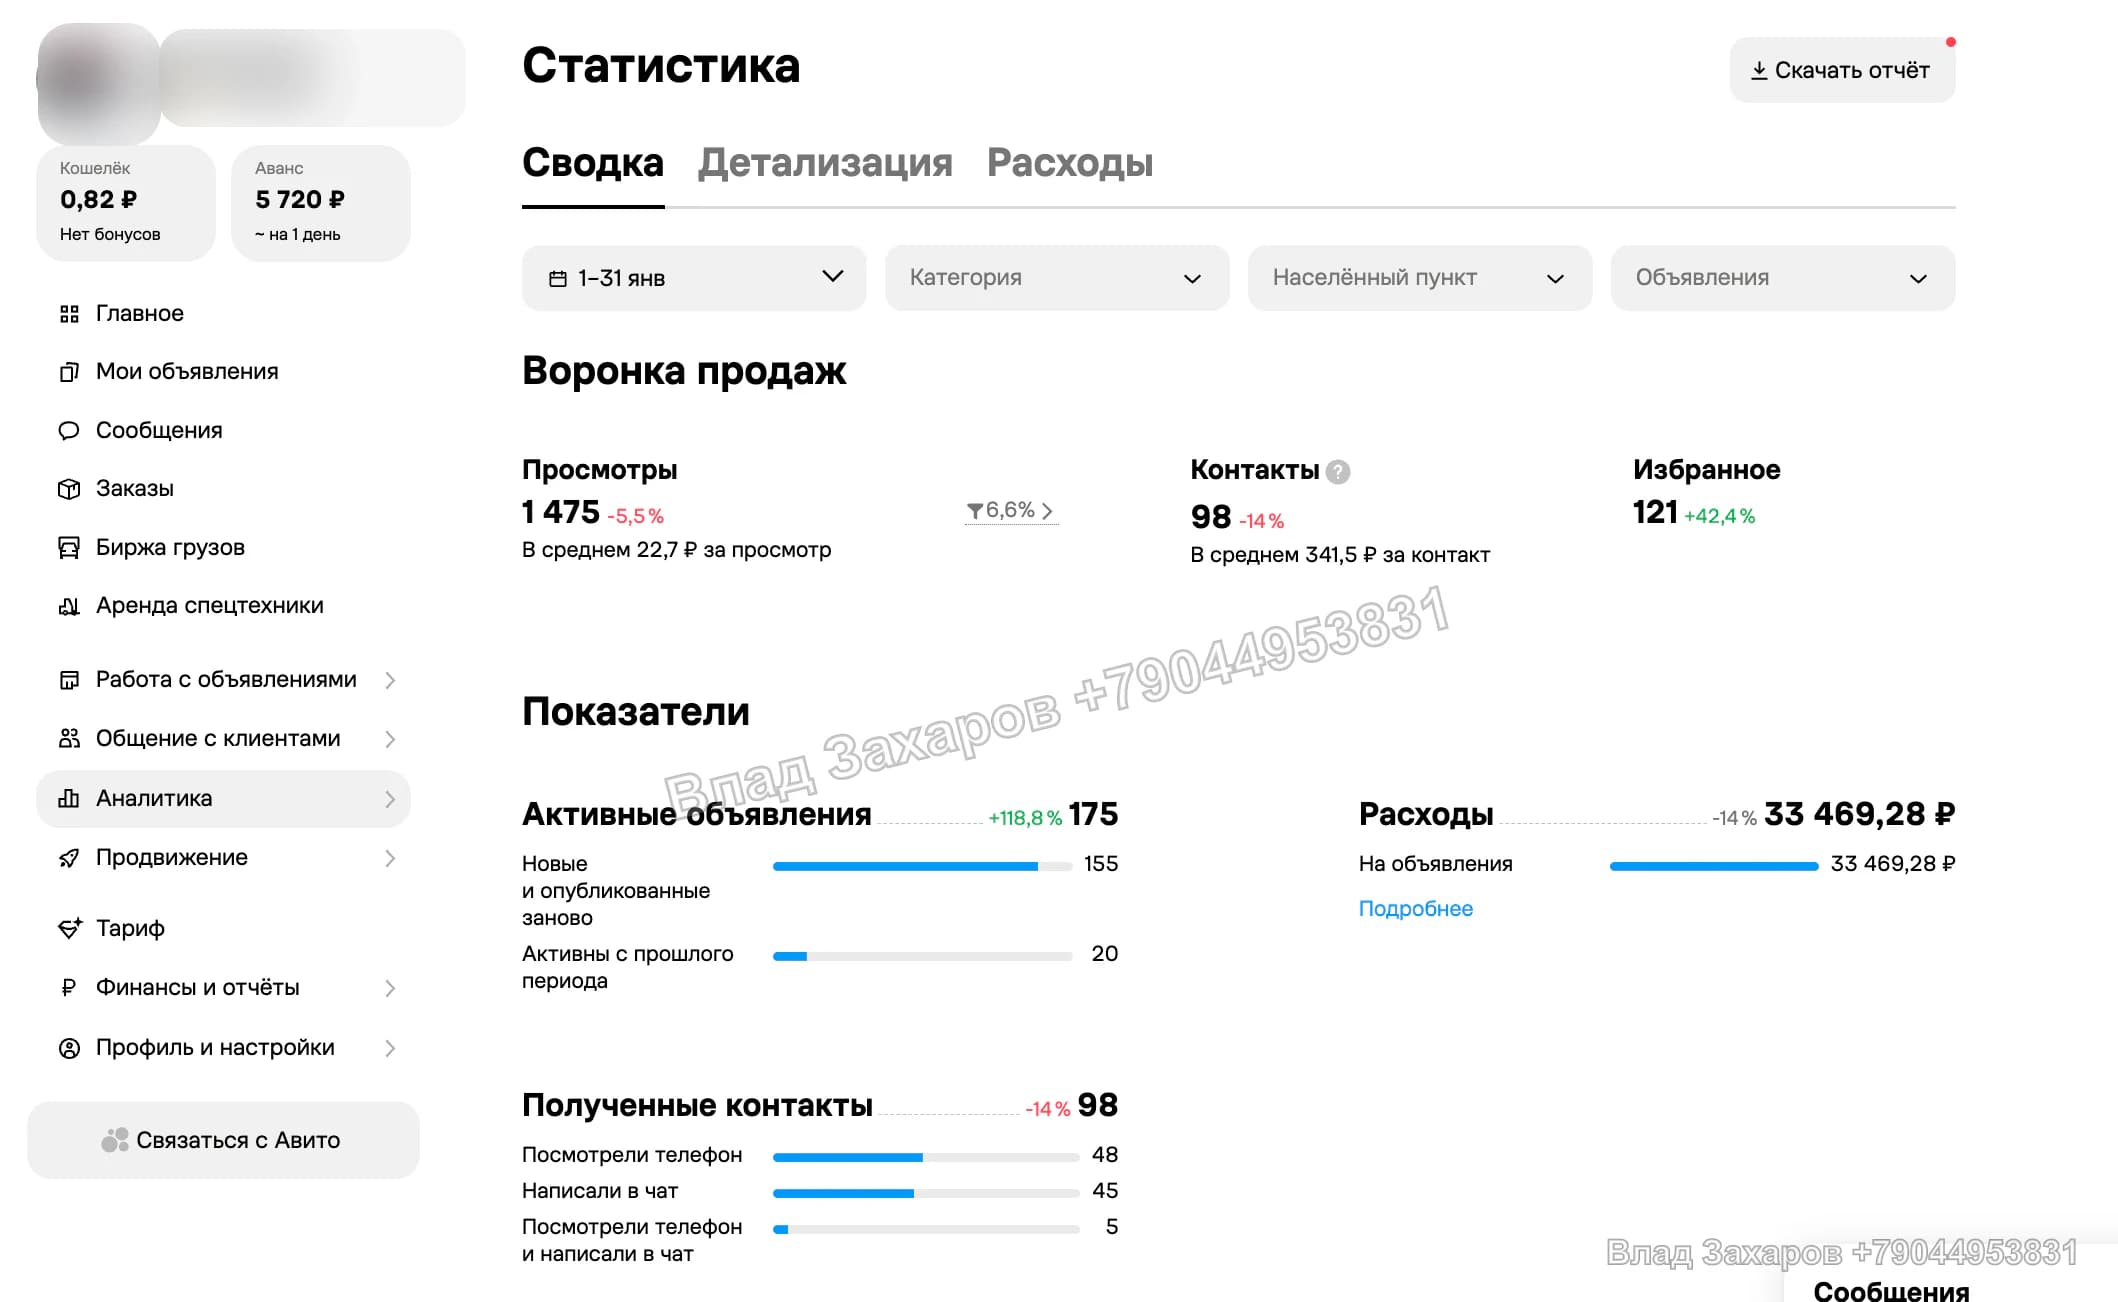The image size is (2118, 1302).
Task: Click the Контакты help question-mark icon
Action: click(x=1338, y=472)
